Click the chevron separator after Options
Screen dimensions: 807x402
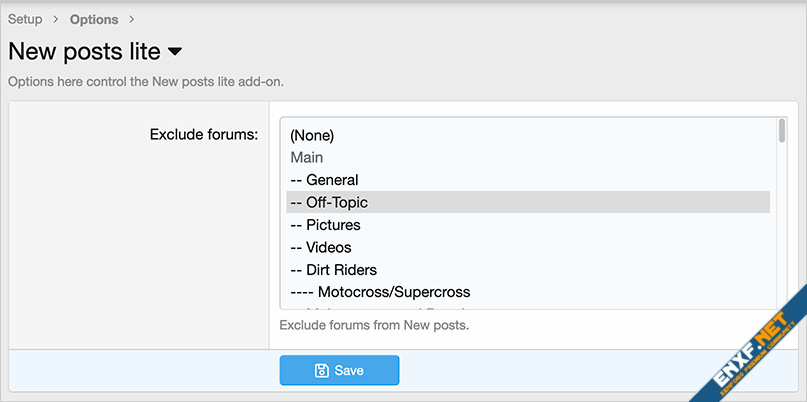coord(132,20)
